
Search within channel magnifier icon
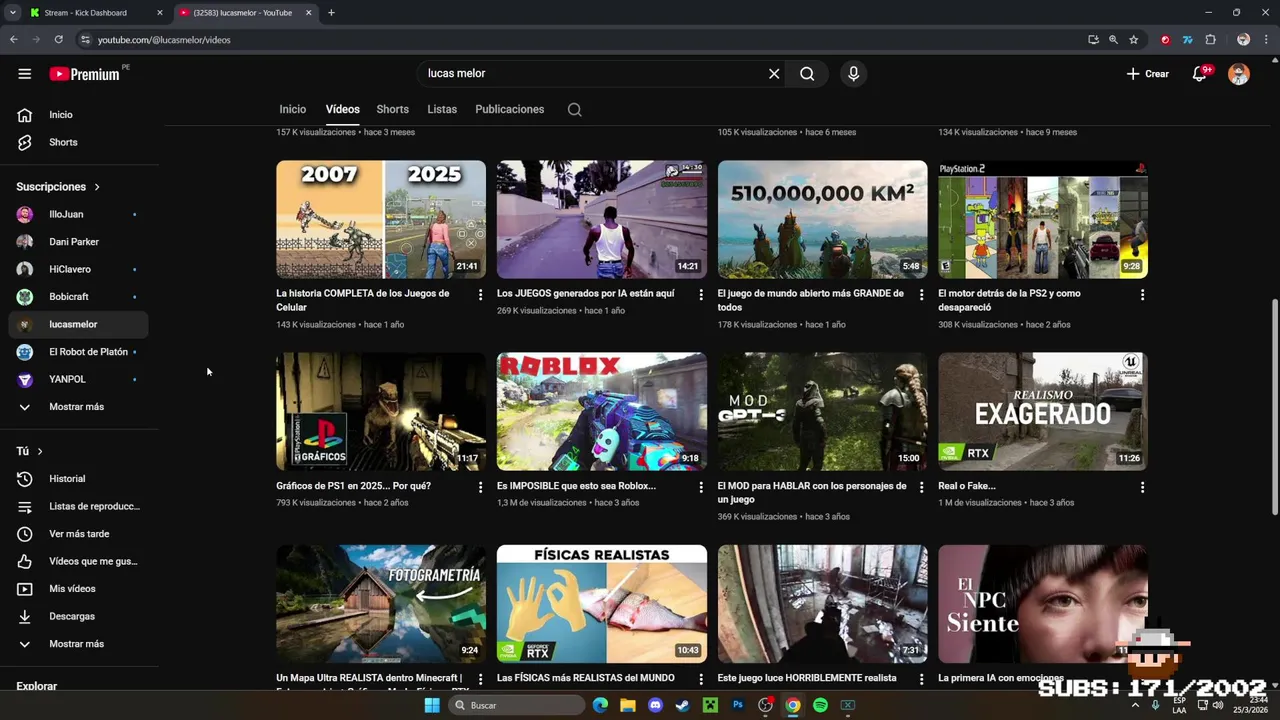coord(574,110)
